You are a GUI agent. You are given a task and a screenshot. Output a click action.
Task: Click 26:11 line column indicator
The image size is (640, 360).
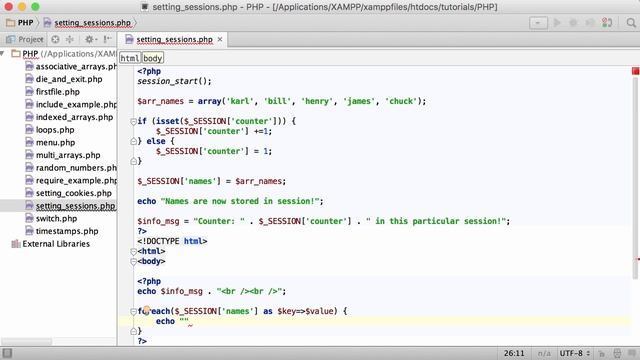point(514,353)
